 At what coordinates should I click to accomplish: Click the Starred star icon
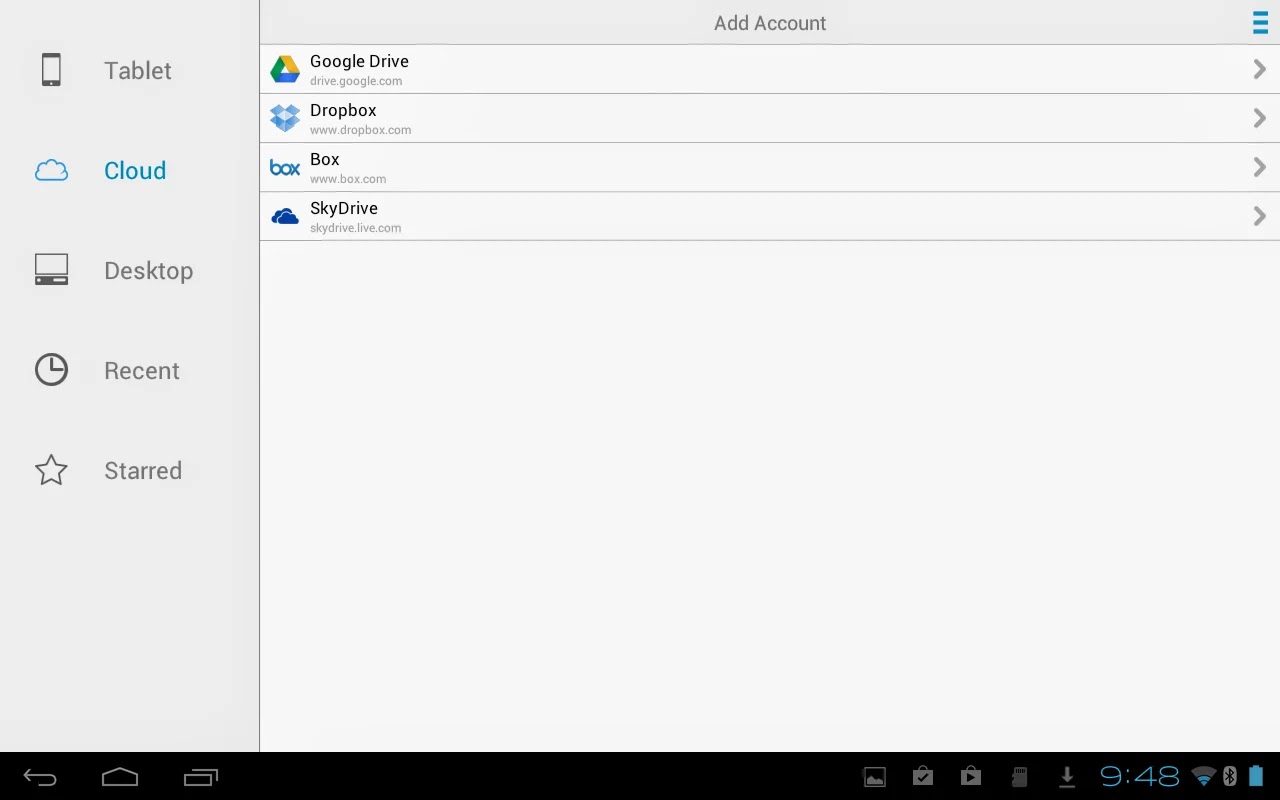pos(50,470)
